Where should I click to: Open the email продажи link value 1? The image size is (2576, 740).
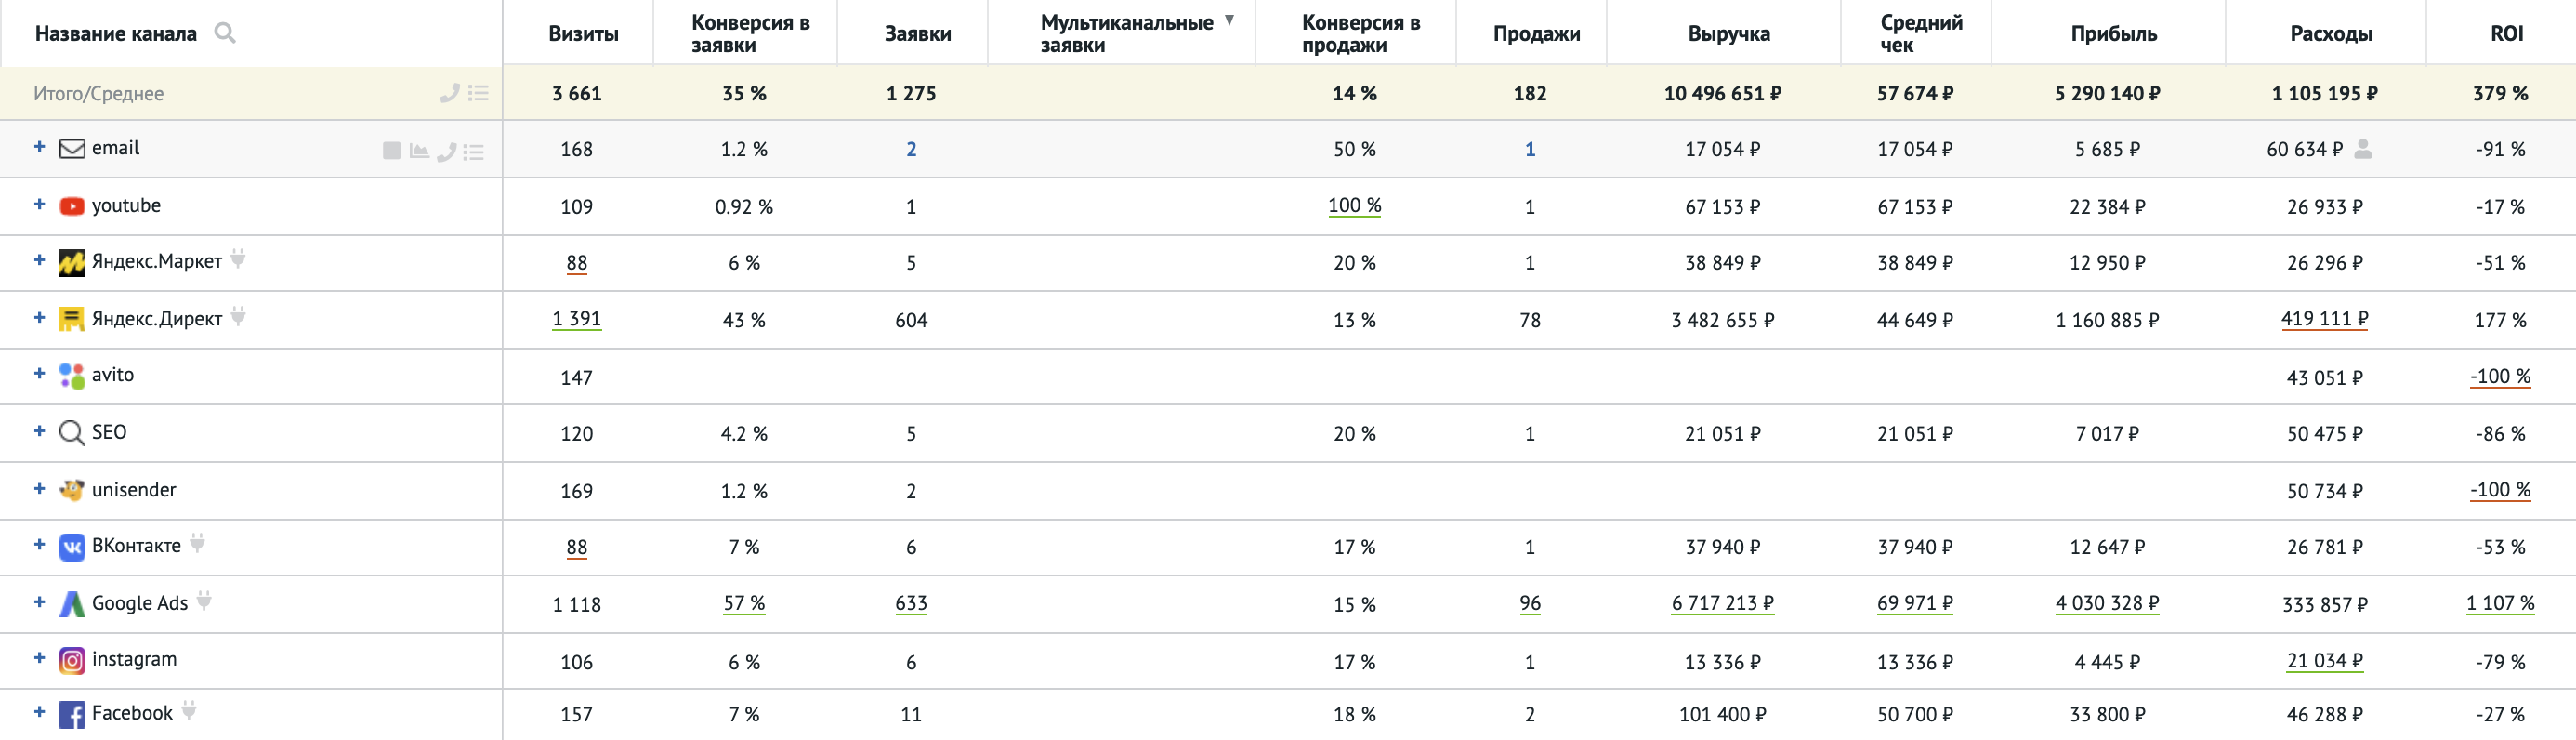pyautogui.click(x=1529, y=149)
